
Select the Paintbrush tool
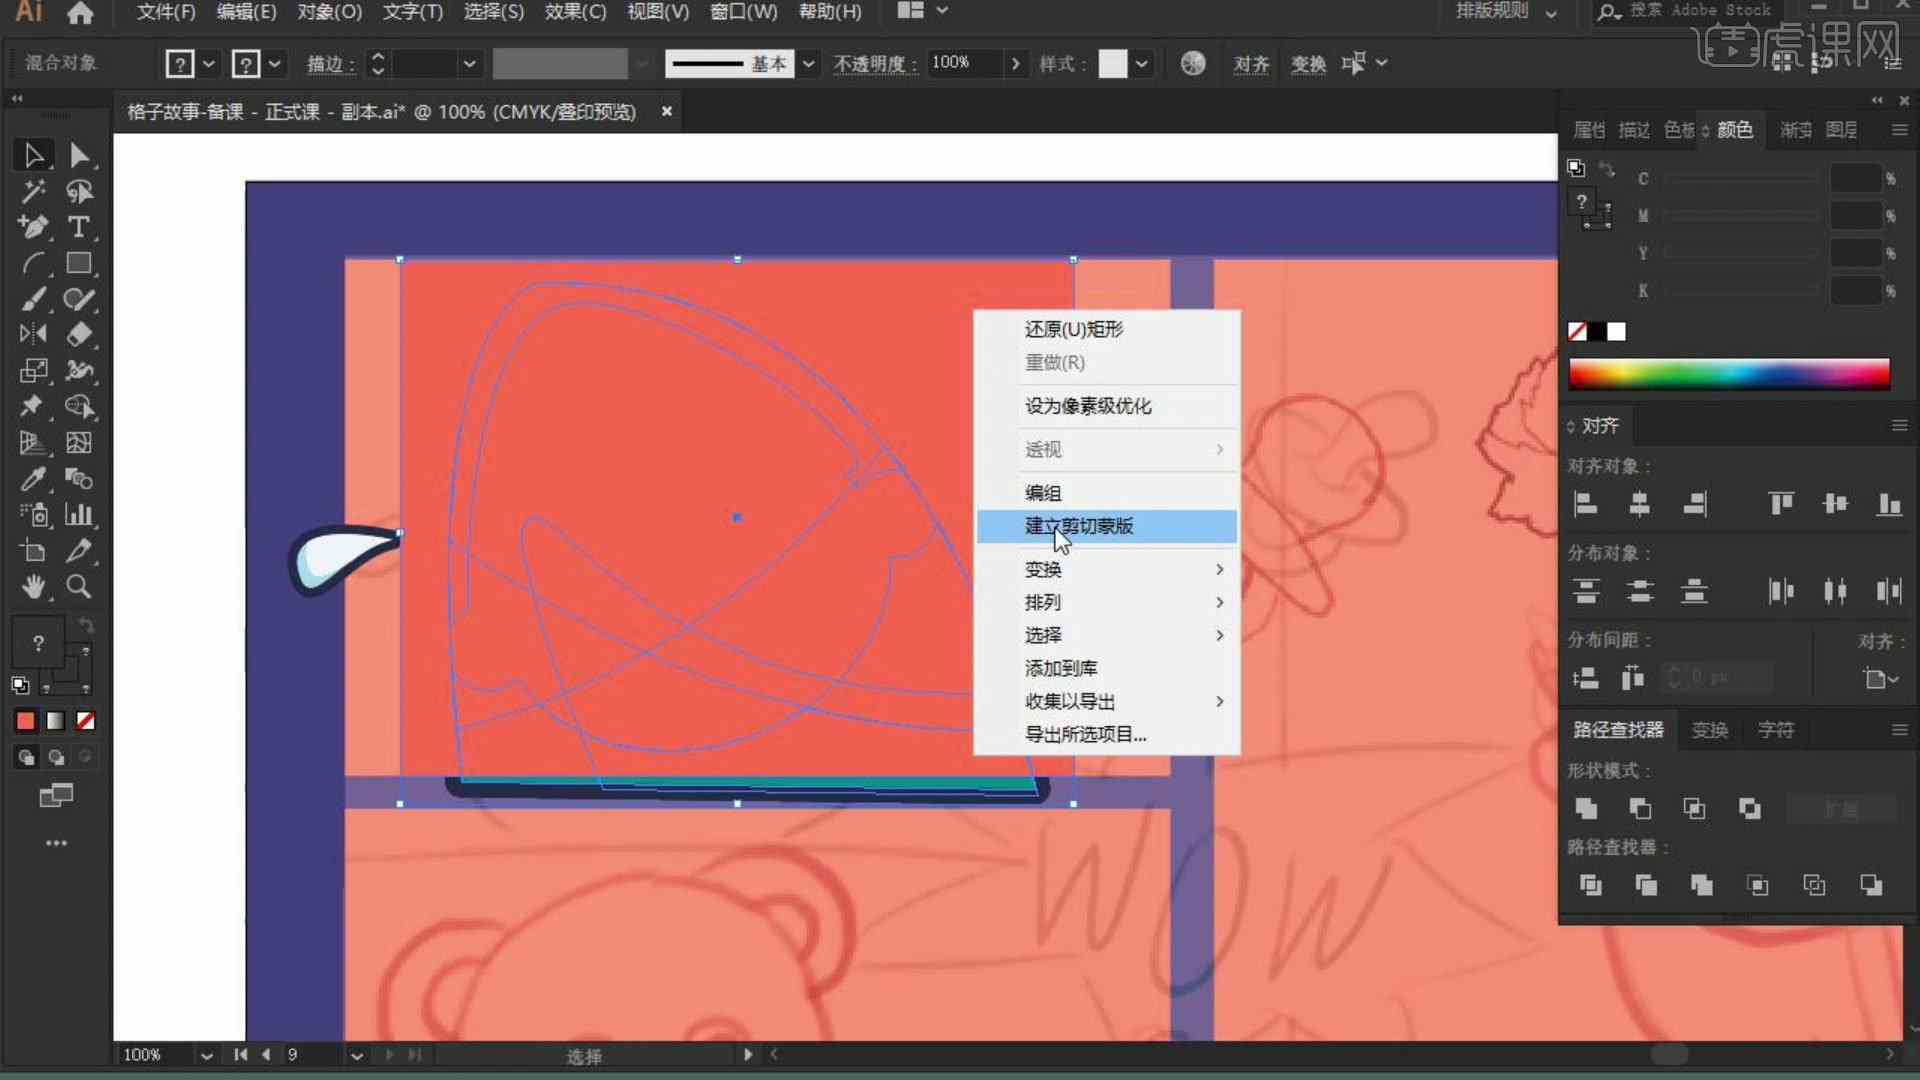(32, 299)
